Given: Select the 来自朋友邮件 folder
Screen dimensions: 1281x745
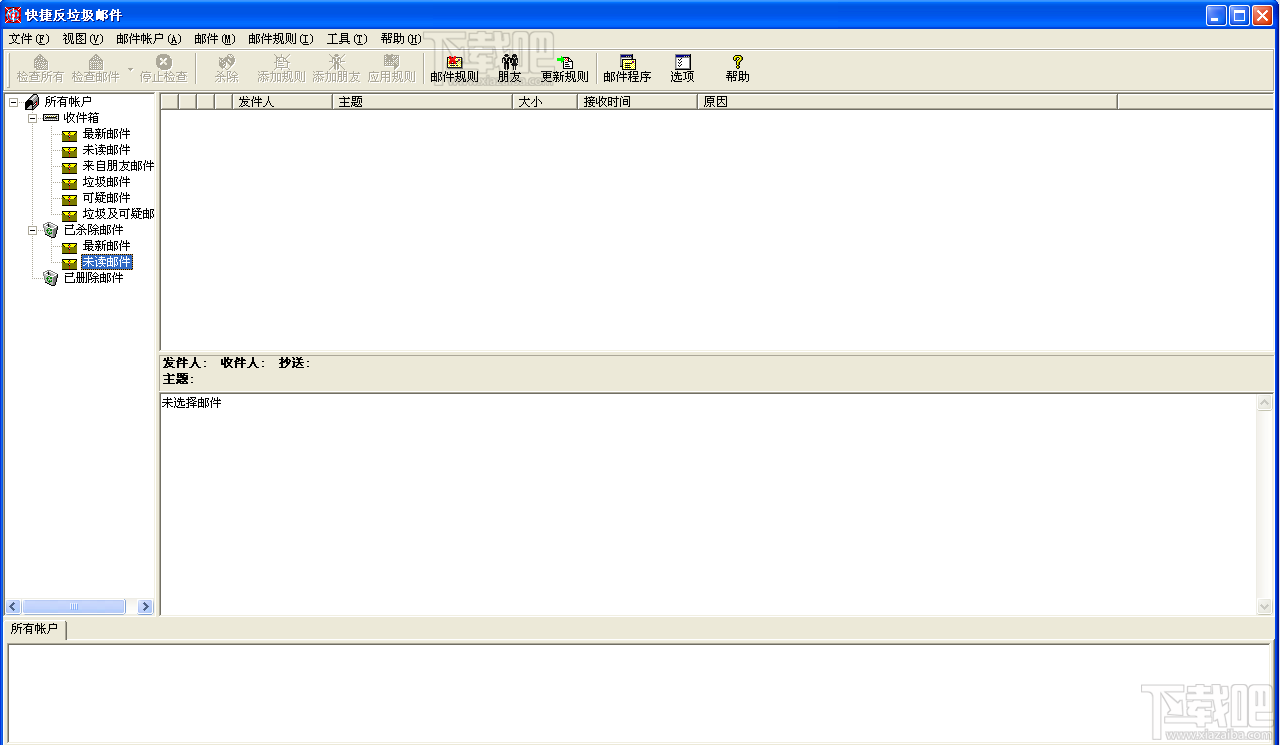Looking at the screenshot, I should tap(118, 166).
